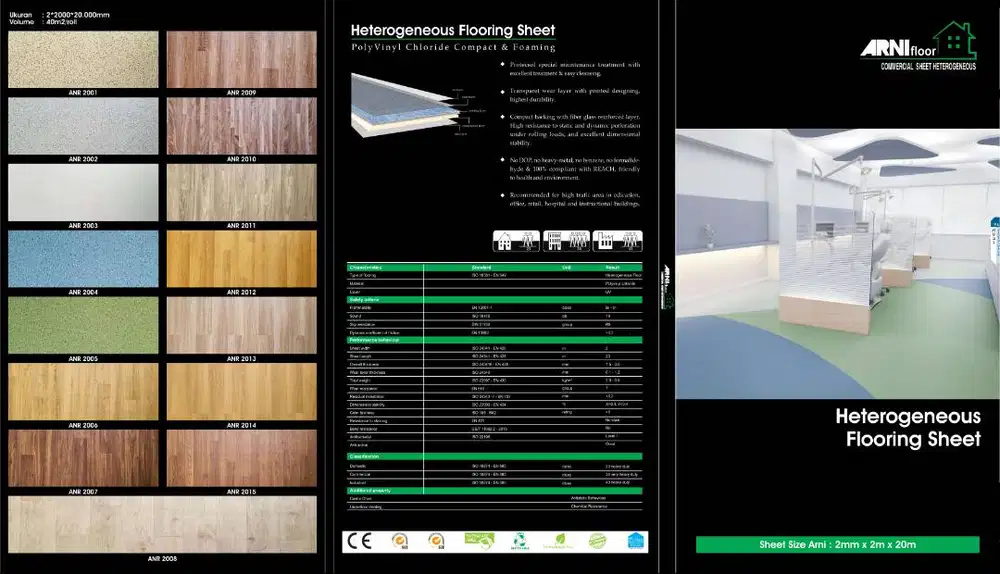Image resolution: width=1000 pixels, height=574 pixels.
Task: Select the ANR 2004 blue swatch
Action: 83,259
